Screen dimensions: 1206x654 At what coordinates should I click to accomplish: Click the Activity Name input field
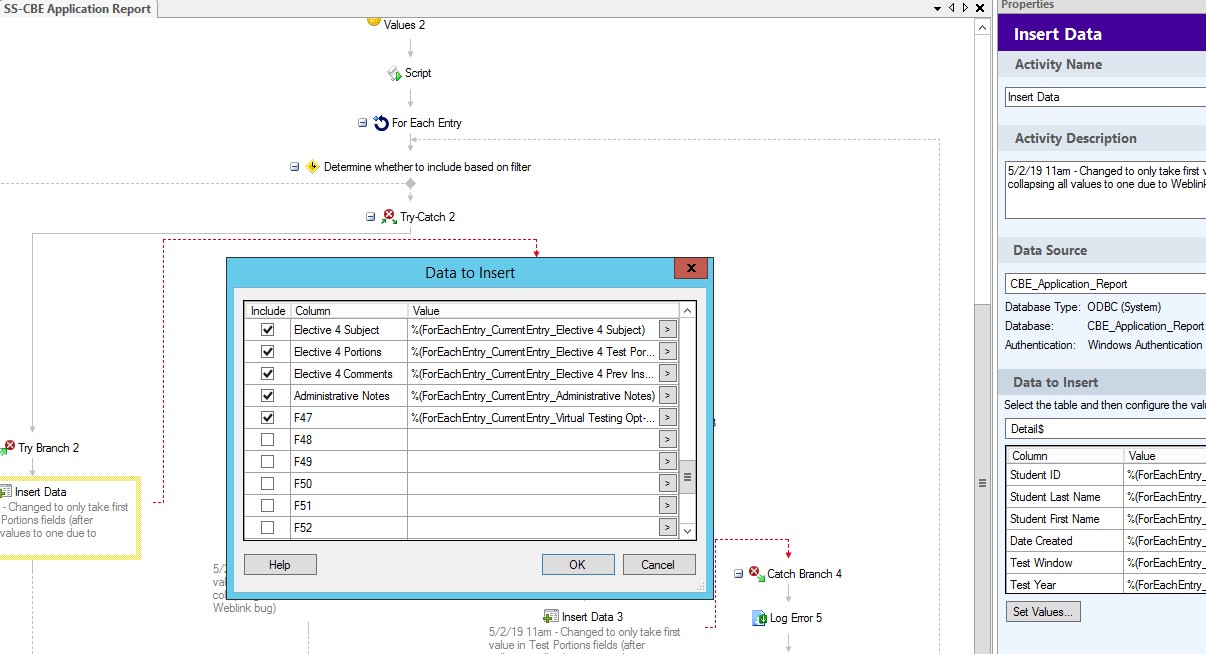[x=1104, y=97]
